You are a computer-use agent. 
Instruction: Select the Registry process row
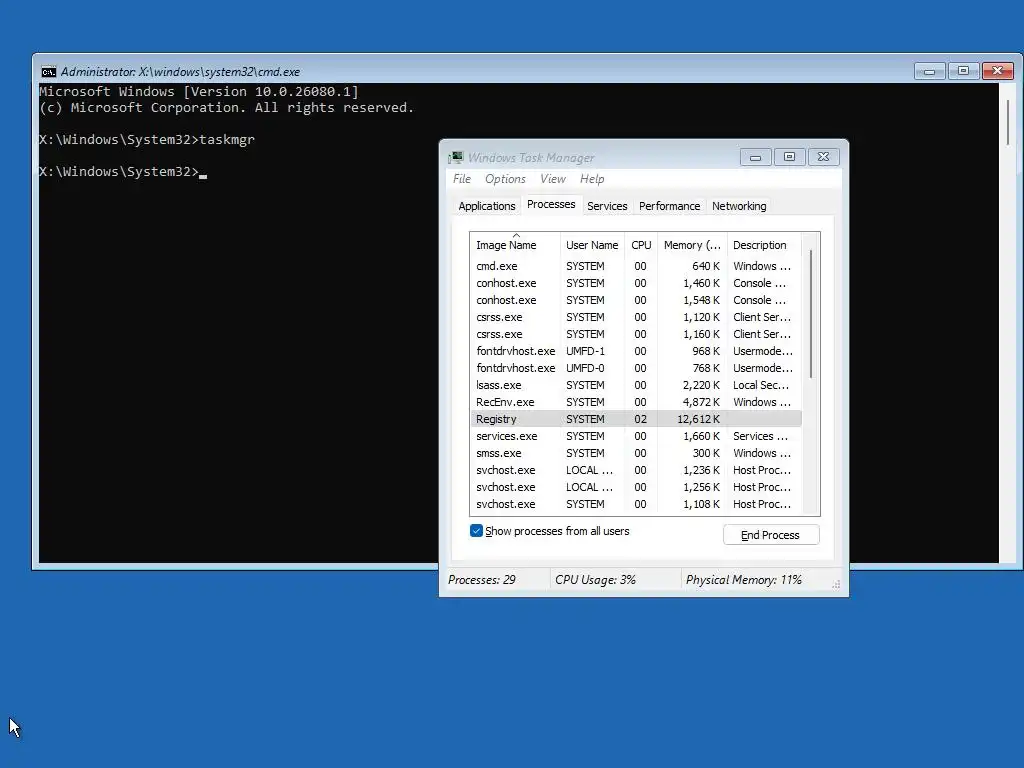click(x=636, y=419)
